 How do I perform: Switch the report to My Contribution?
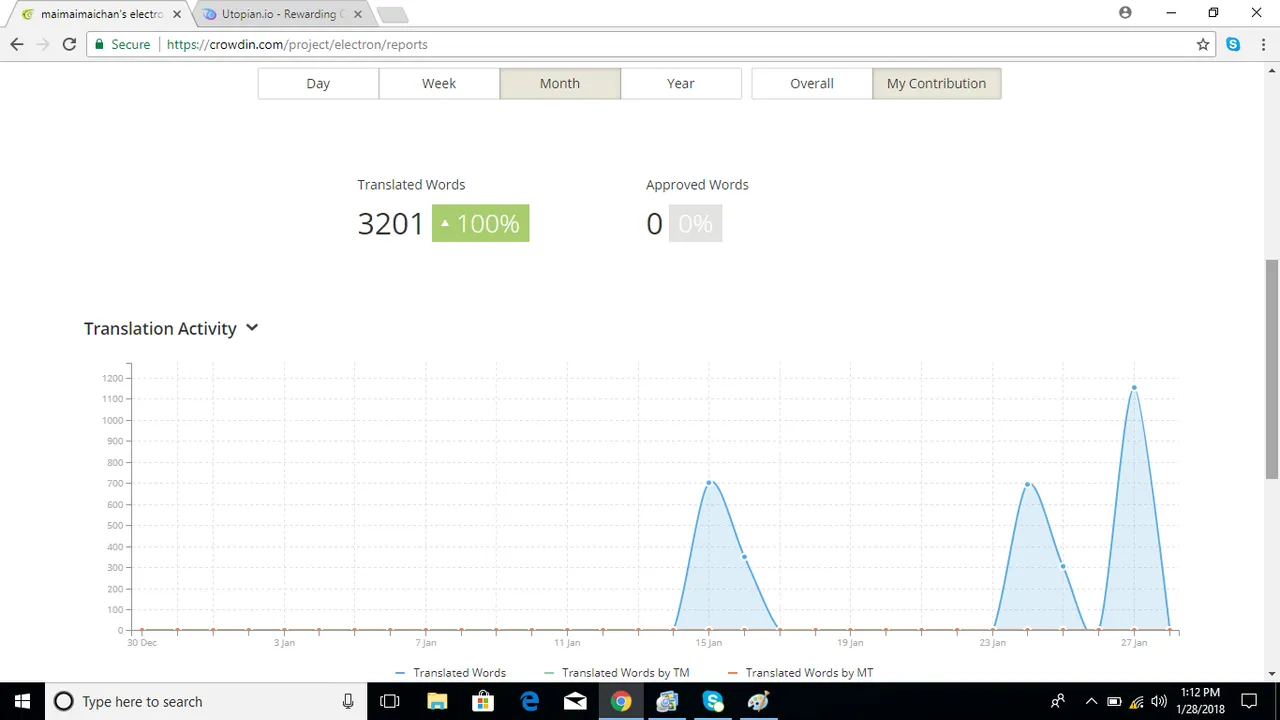pos(936,83)
